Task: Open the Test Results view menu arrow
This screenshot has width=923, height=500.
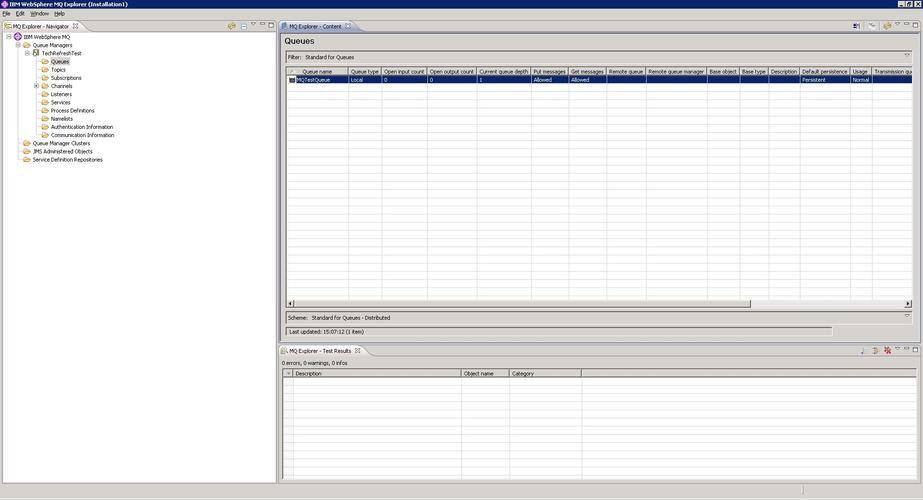Action: 897,349
